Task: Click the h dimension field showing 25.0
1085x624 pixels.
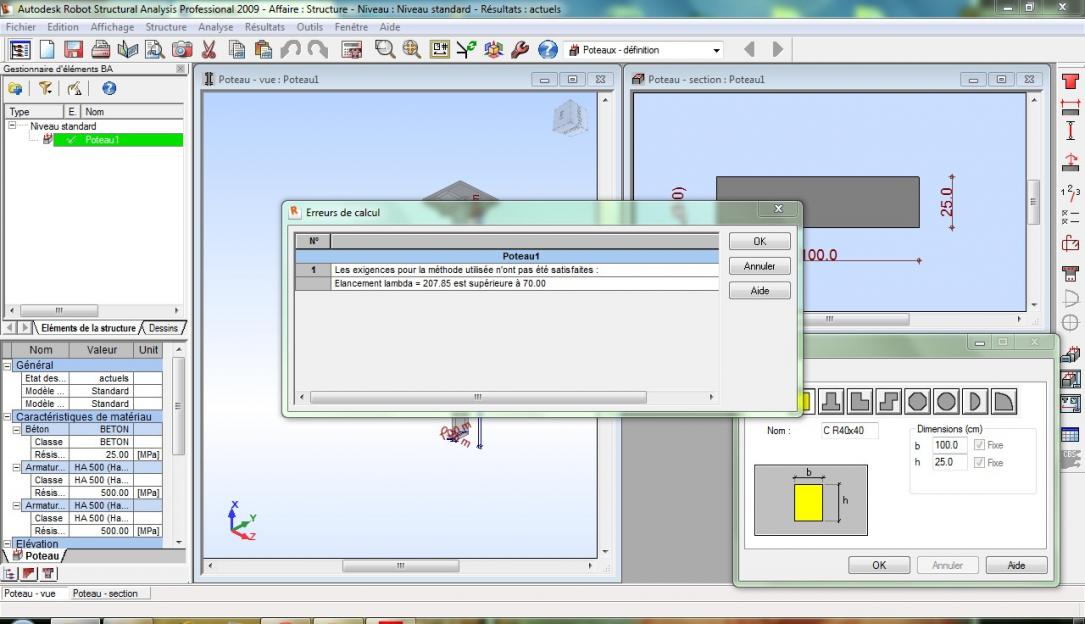Action: tap(949, 462)
